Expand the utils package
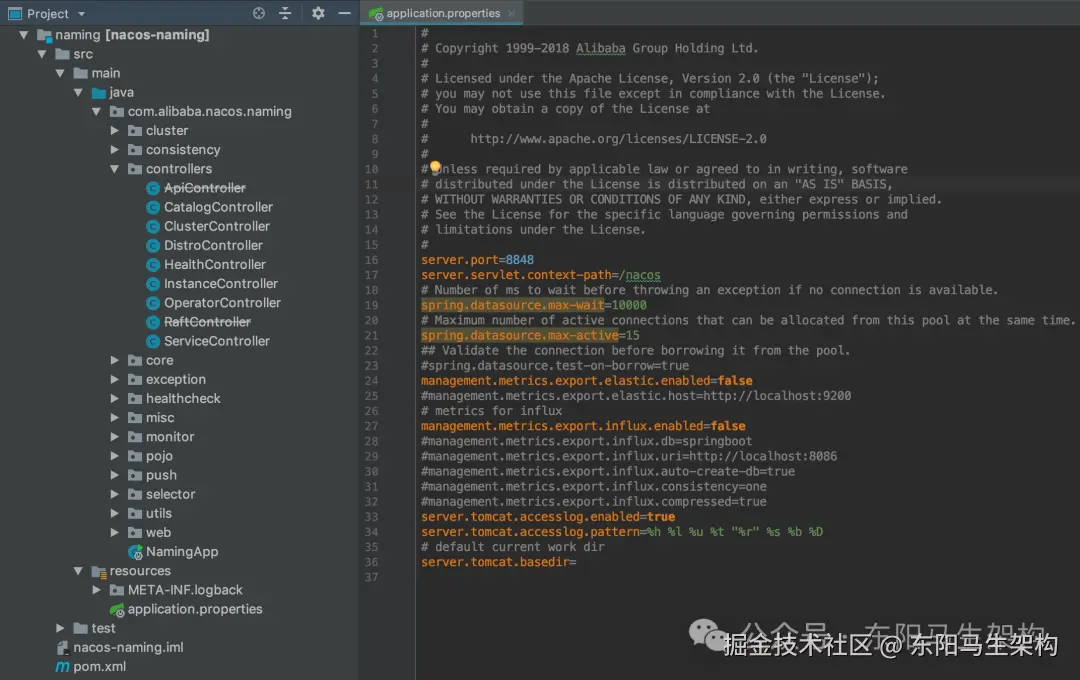This screenshot has width=1080, height=680. (x=114, y=513)
